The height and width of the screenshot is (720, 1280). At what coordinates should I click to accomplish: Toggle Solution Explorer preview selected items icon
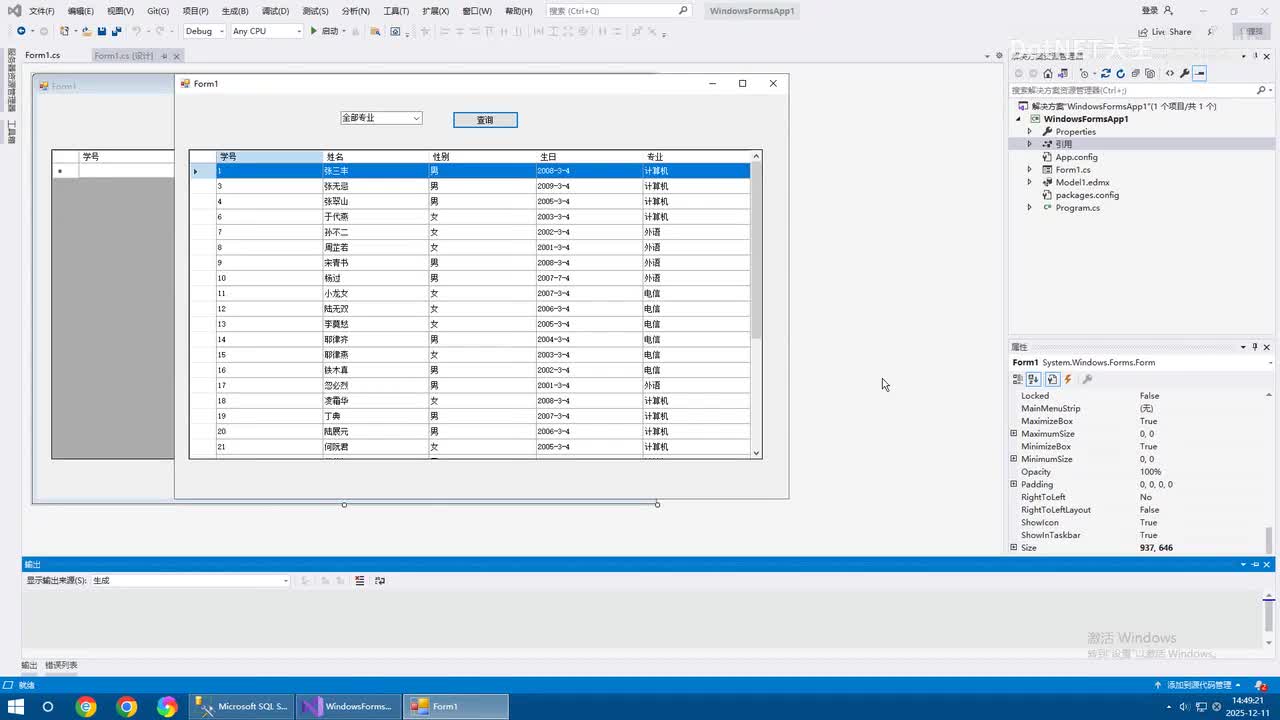1200,73
